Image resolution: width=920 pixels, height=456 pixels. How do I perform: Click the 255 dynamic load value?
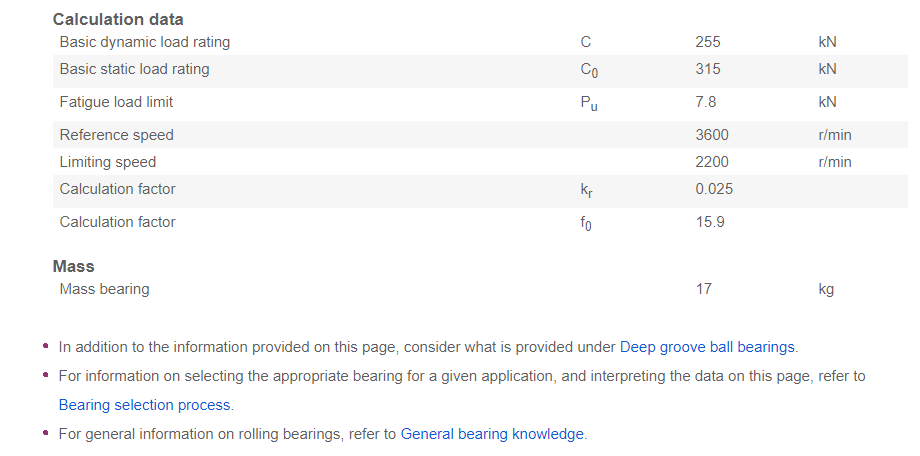coord(707,42)
